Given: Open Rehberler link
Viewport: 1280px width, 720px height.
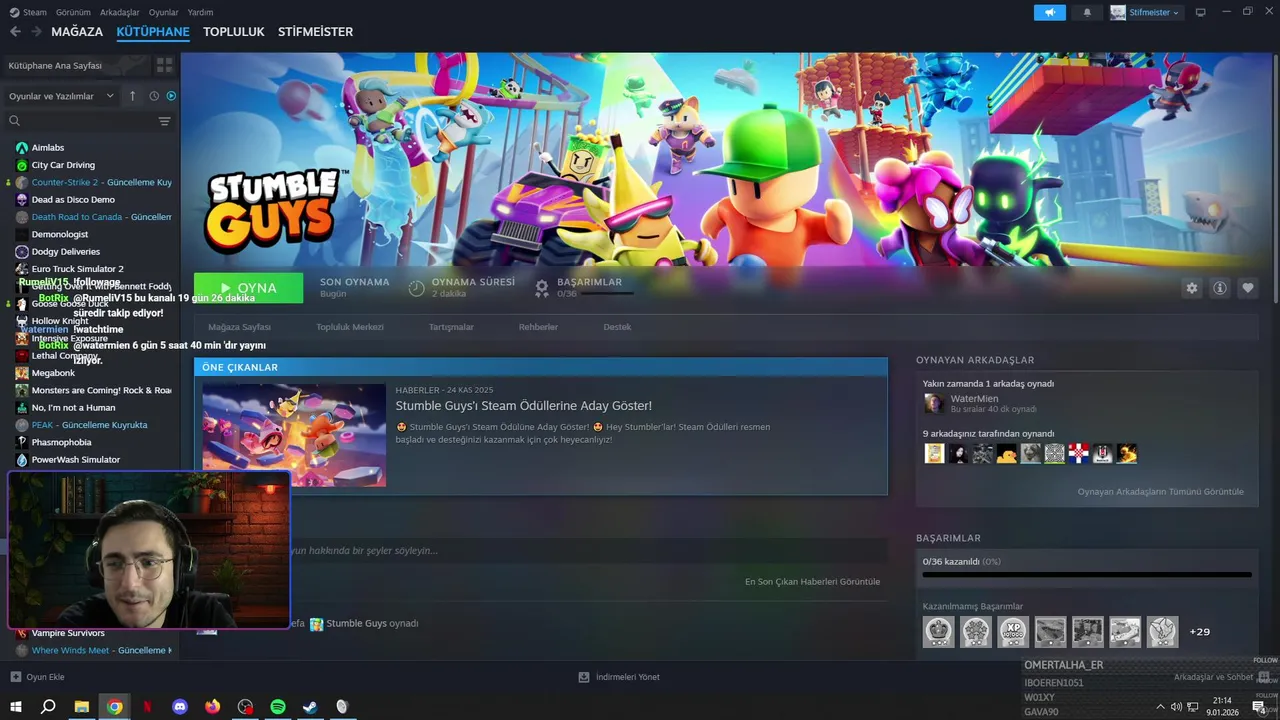Looking at the screenshot, I should click(x=538, y=327).
